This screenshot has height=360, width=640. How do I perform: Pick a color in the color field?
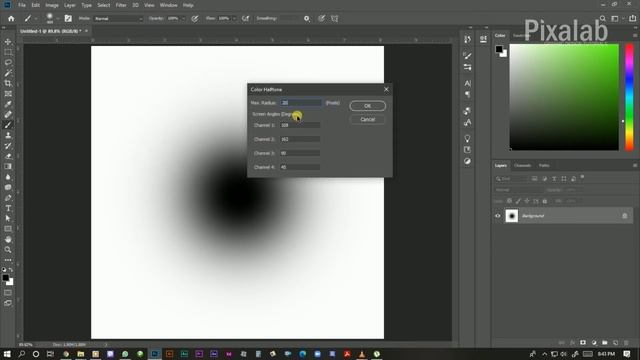(x=564, y=97)
